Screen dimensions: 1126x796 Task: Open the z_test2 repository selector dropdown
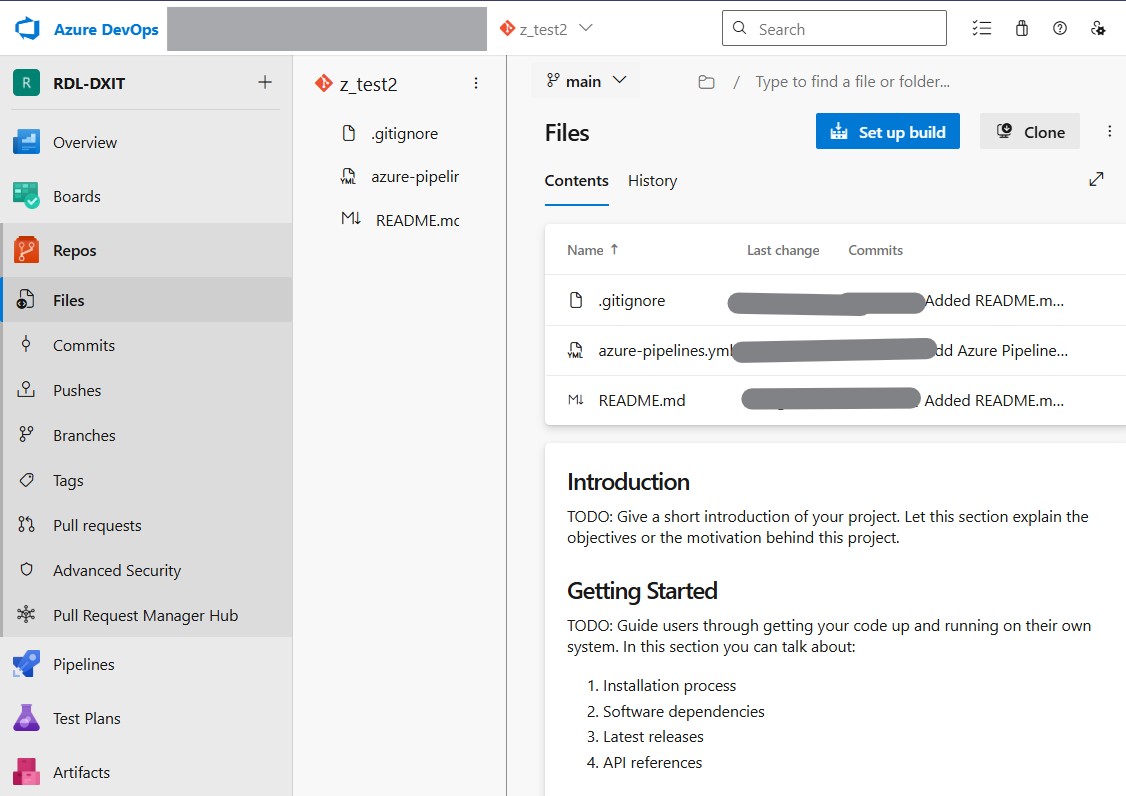point(546,29)
